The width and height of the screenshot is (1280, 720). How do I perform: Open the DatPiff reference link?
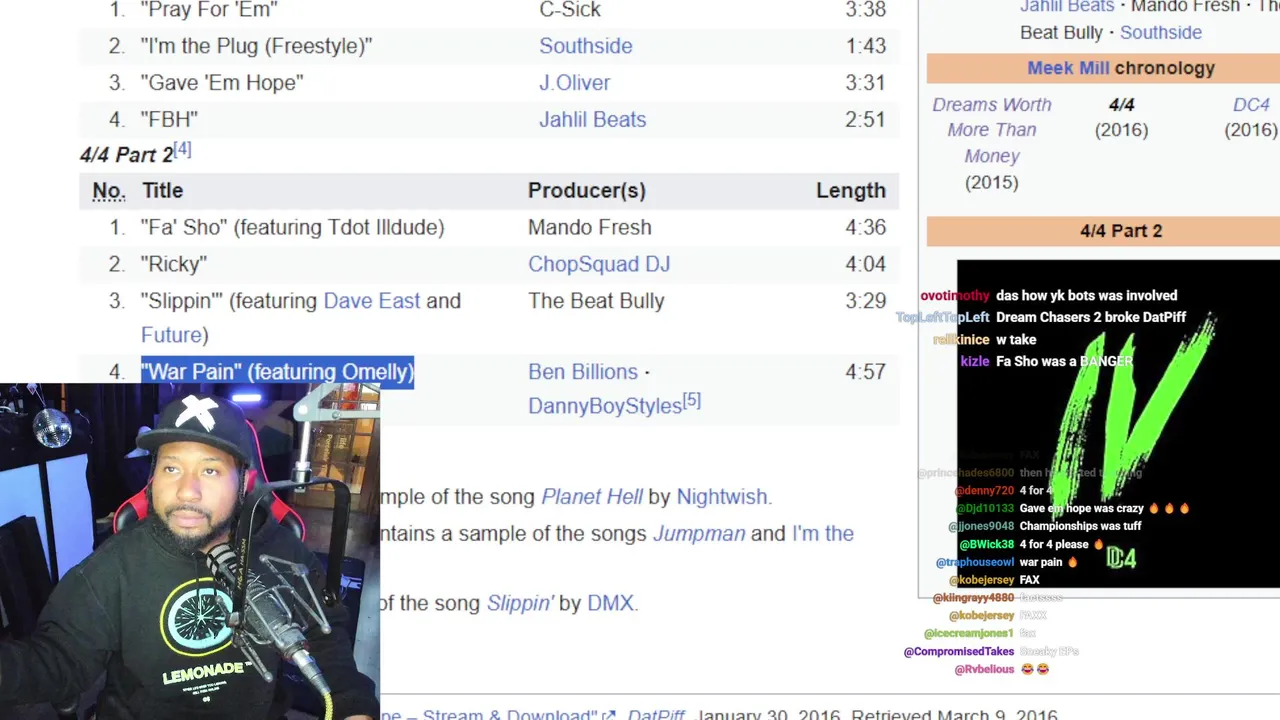656,715
